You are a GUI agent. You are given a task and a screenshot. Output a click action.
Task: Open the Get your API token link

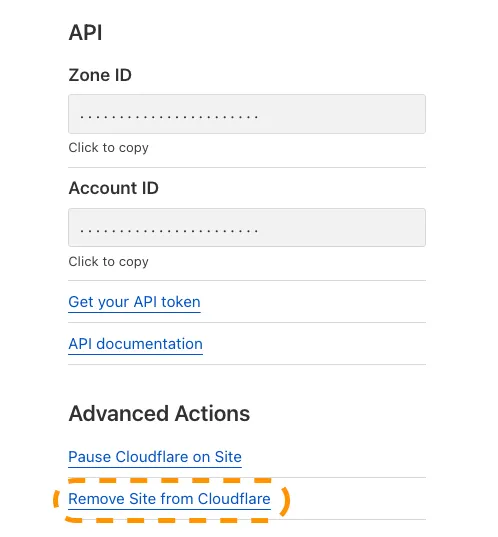[x=134, y=302]
